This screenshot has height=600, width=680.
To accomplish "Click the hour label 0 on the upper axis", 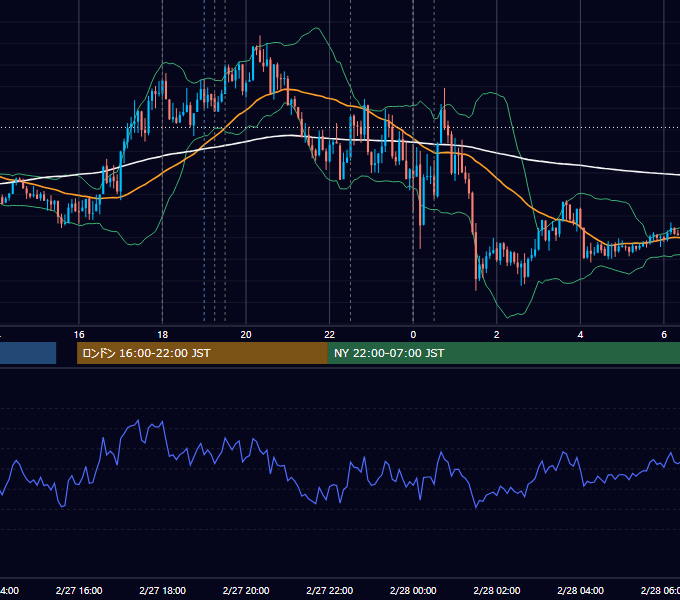I will pos(413,335).
